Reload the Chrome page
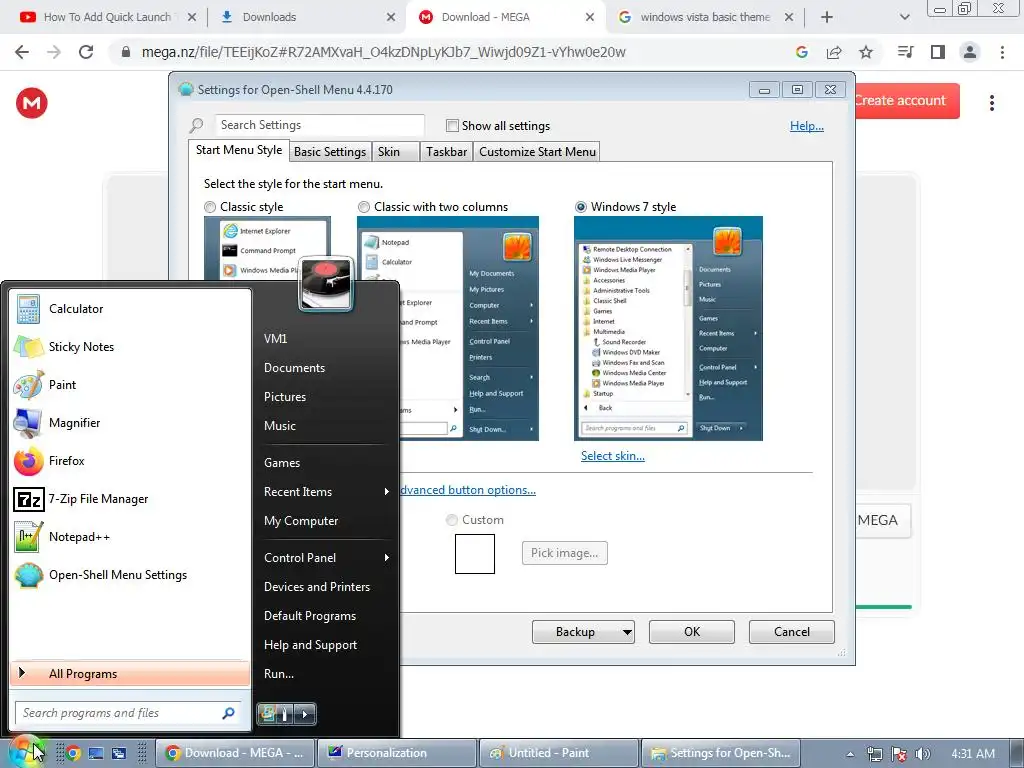 [x=86, y=52]
